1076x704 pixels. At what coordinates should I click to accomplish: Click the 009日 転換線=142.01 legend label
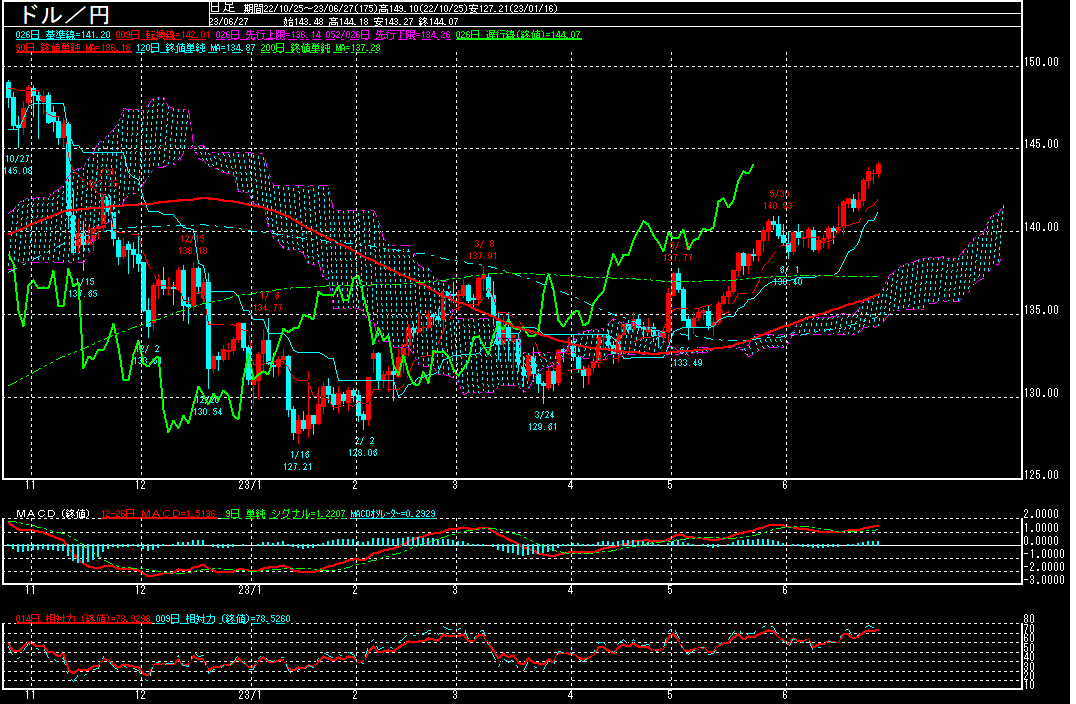(163, 35)
